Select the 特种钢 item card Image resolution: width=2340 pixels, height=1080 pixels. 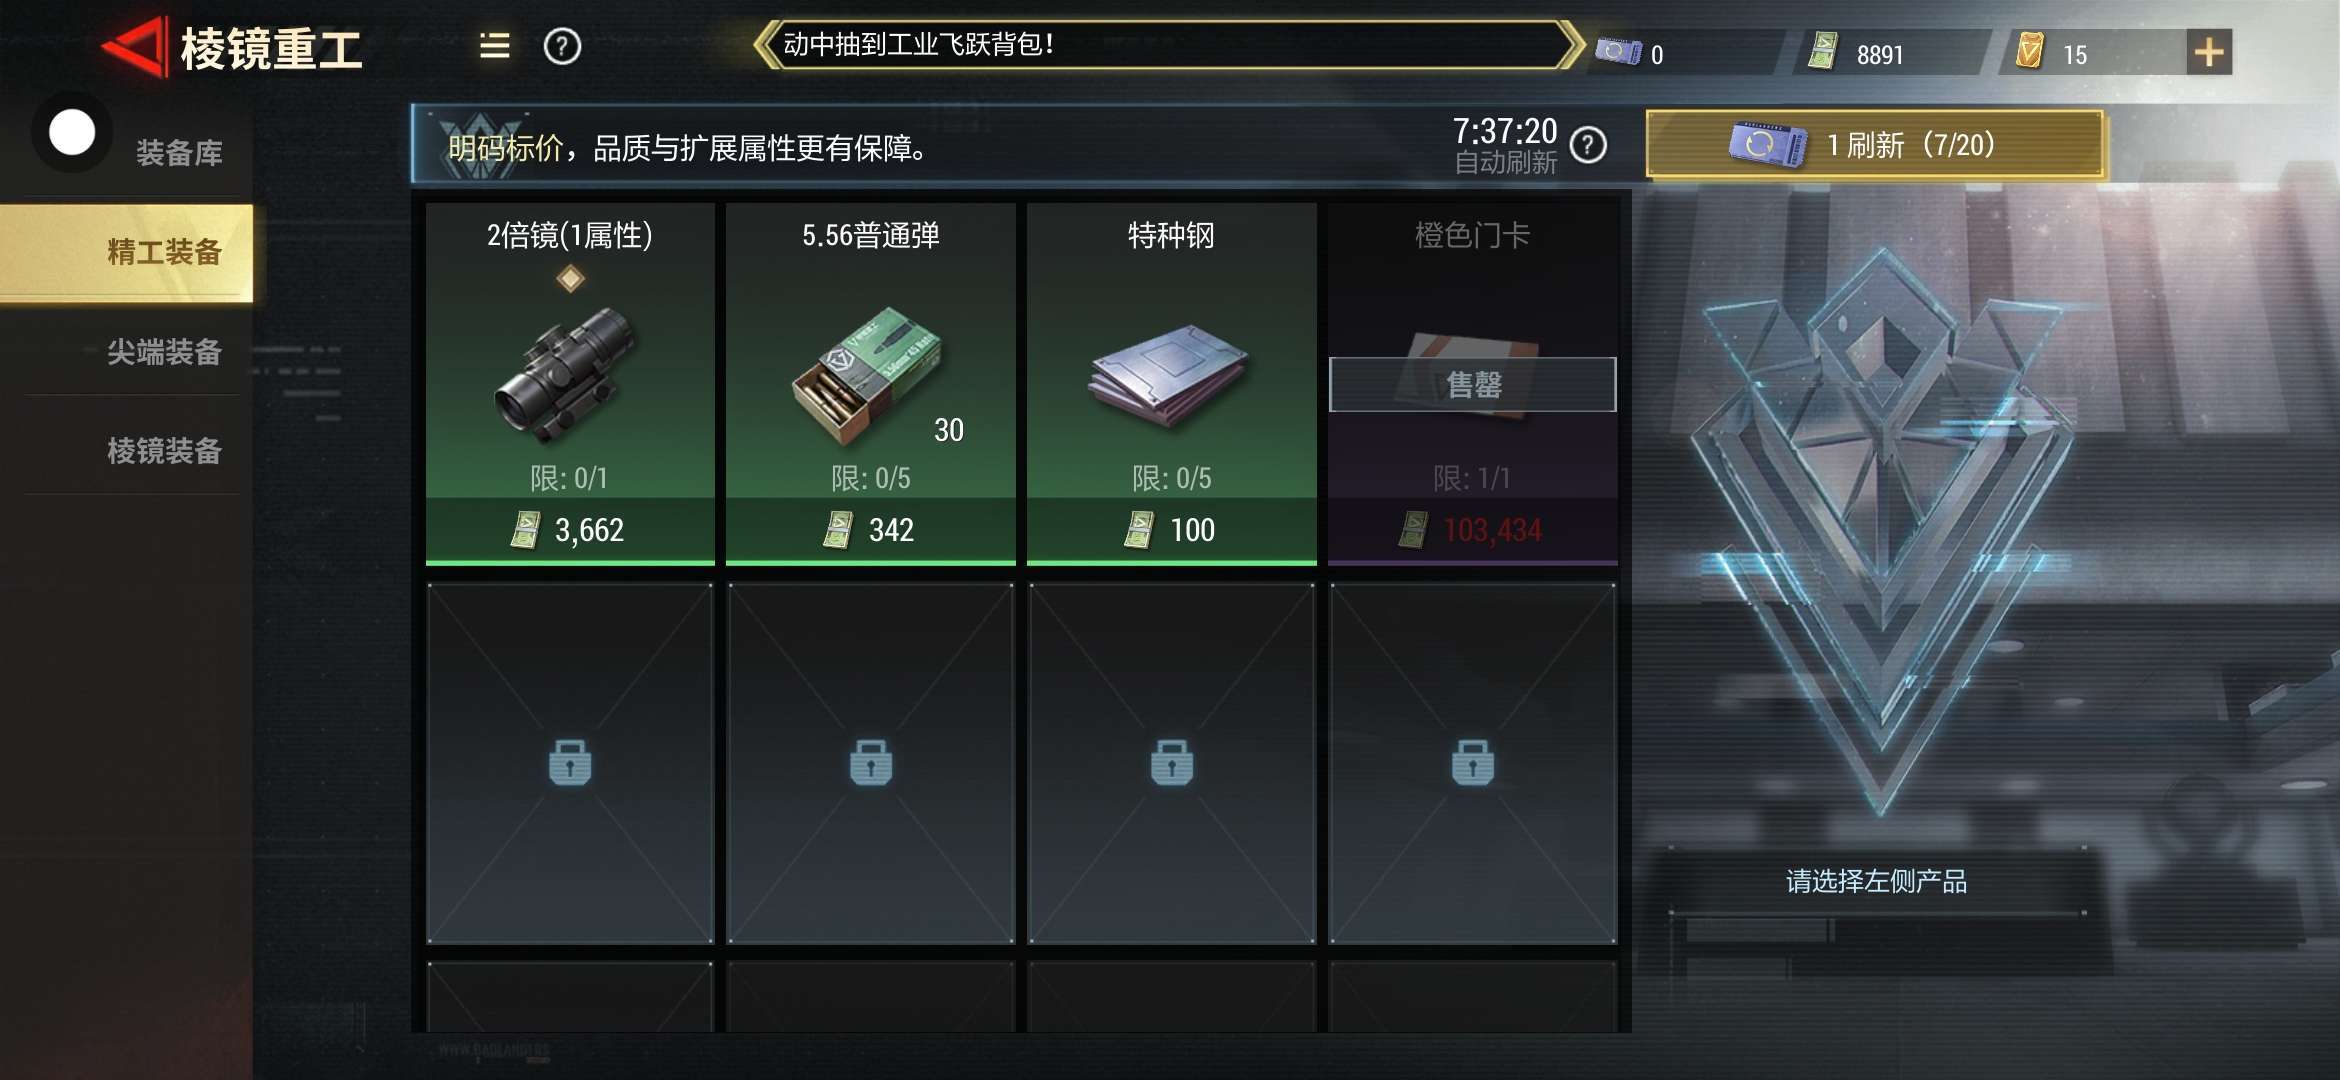pyautogui.click(x=1172, y=384)
